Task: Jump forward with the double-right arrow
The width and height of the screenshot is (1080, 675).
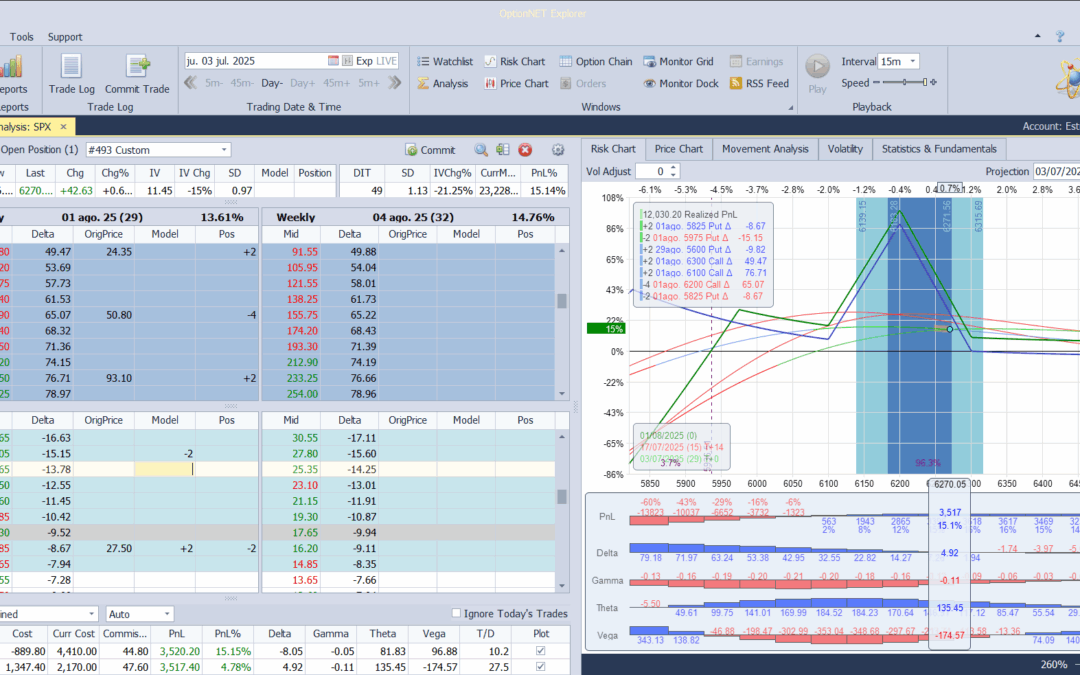Action: coord(395,83)
